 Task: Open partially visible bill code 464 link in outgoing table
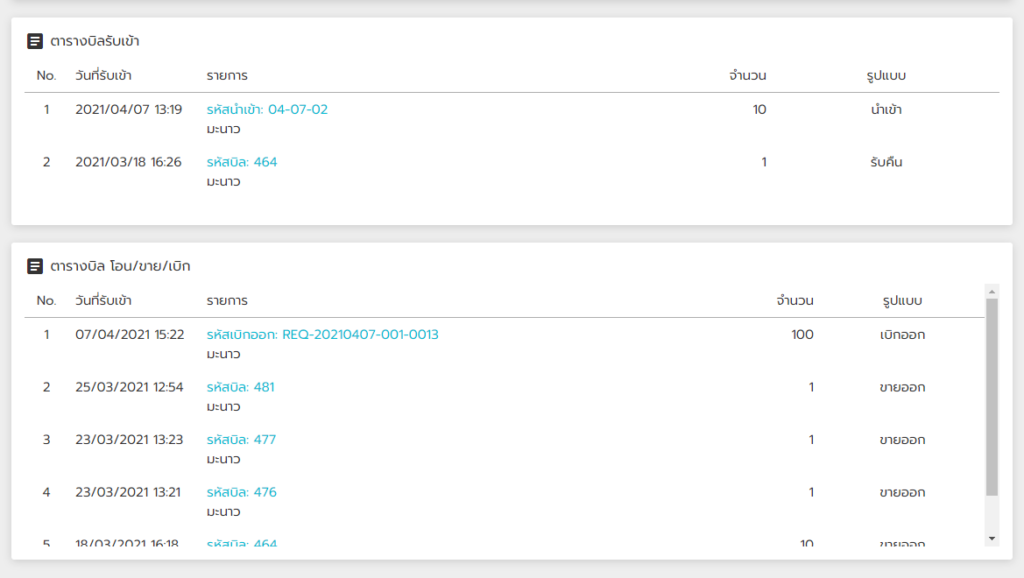point(242,542)
